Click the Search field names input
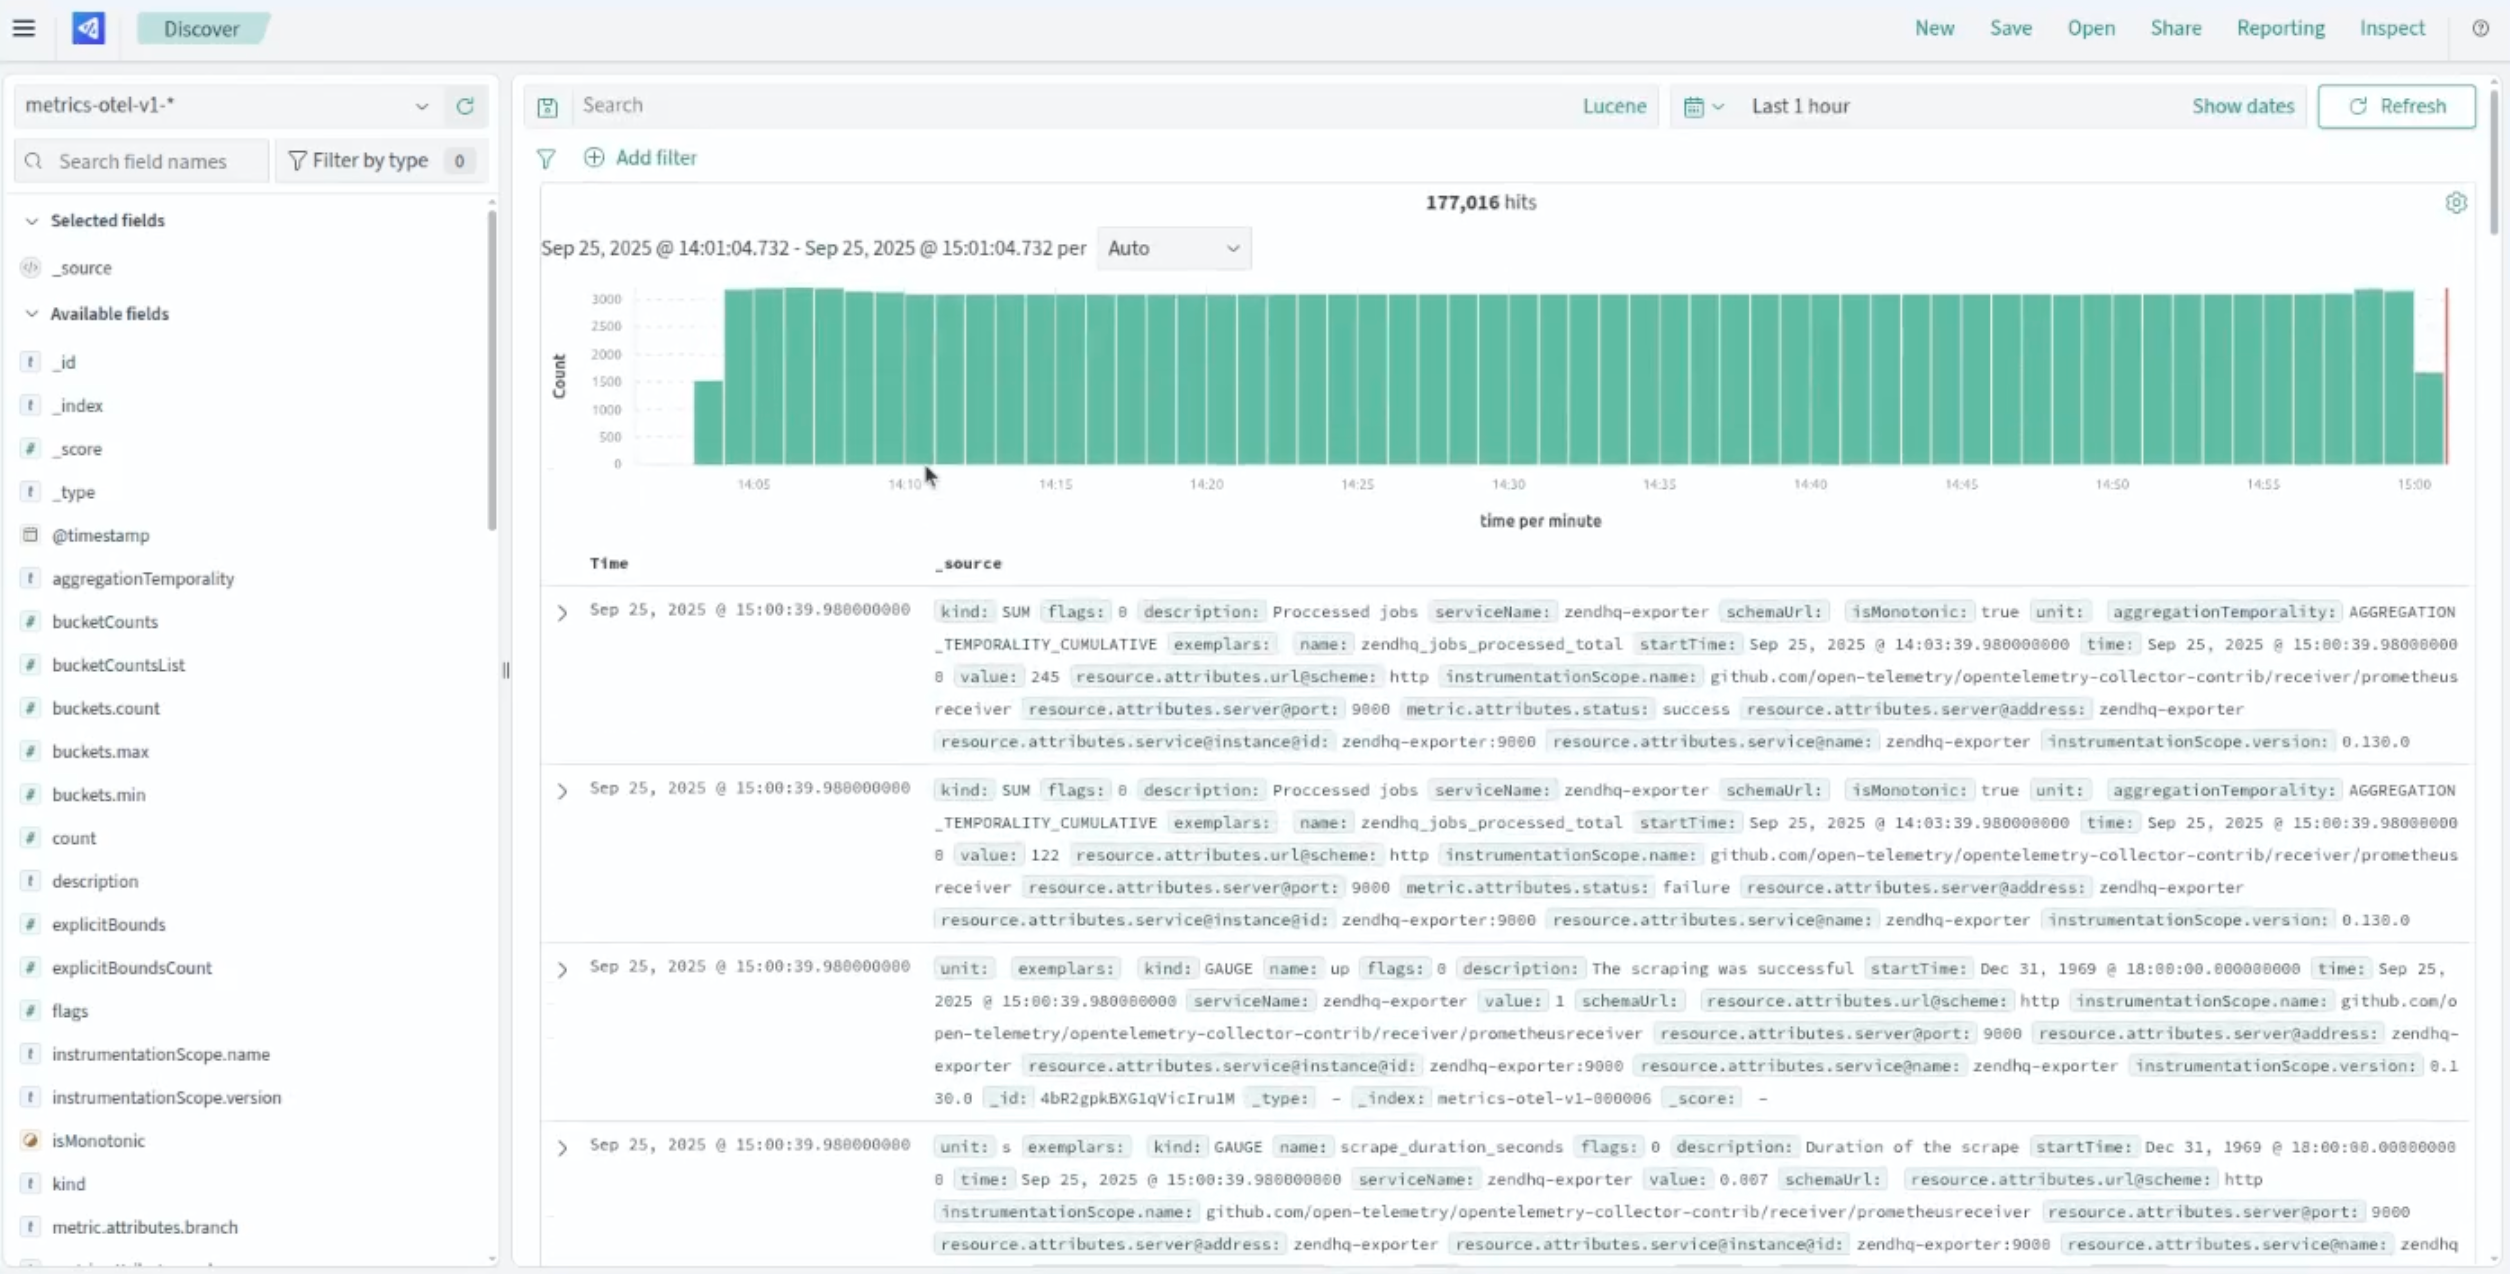The width and height of the screenshot is (2510, 1274). (x=142, y=161)
